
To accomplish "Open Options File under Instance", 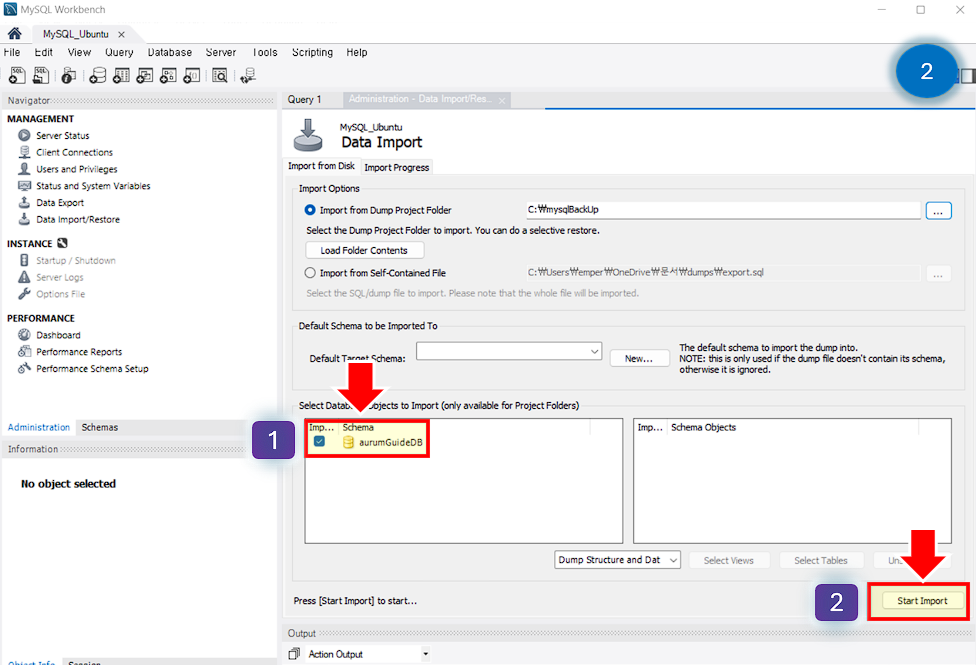I will point(60,294).
